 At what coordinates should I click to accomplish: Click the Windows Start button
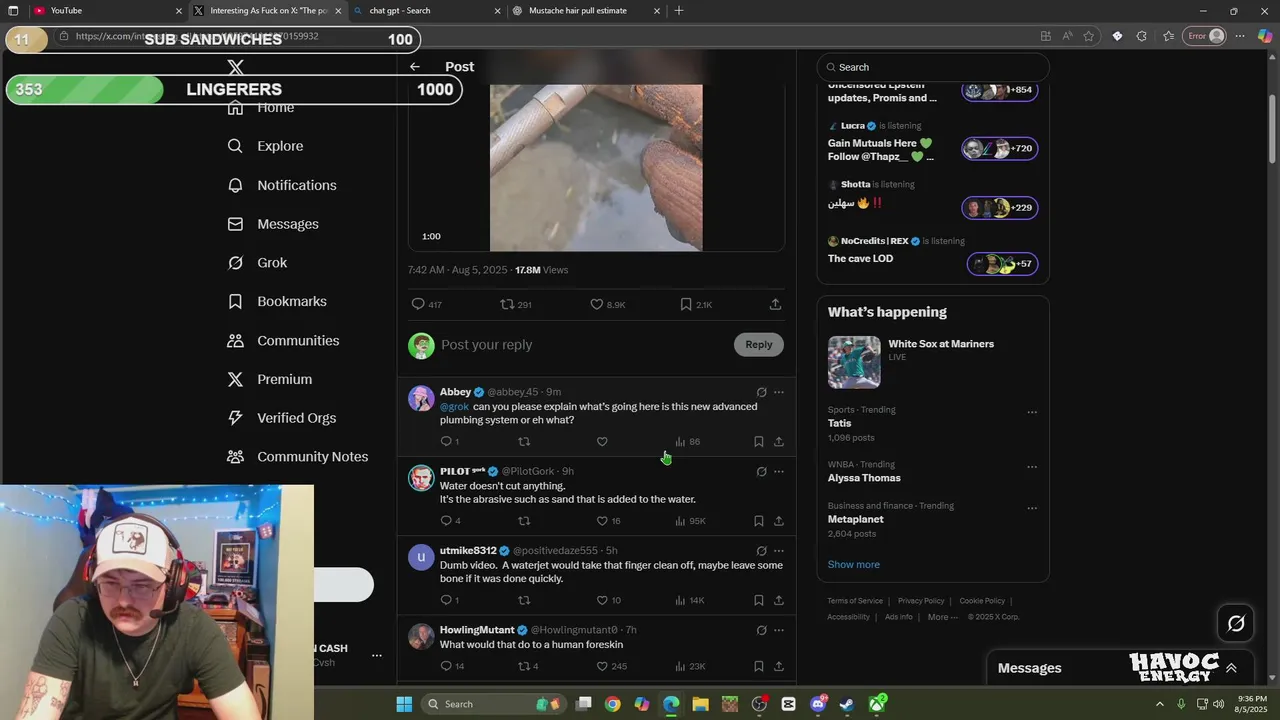click(404, 704)
